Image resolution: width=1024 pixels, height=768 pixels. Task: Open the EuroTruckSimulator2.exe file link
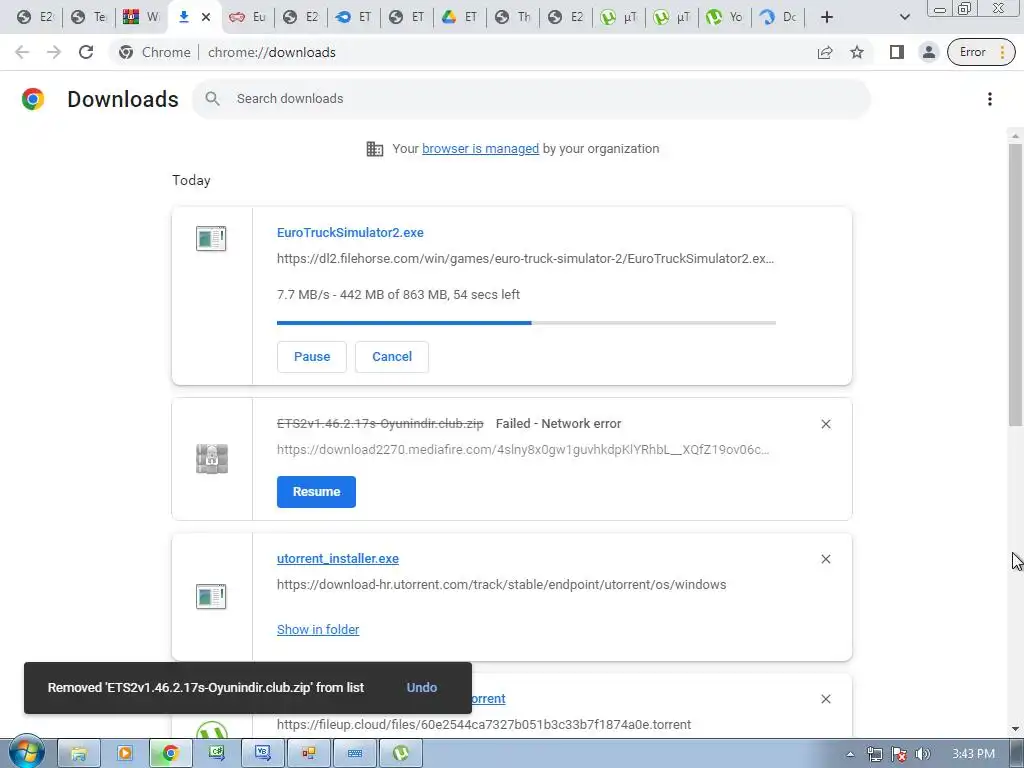[350, 232]
